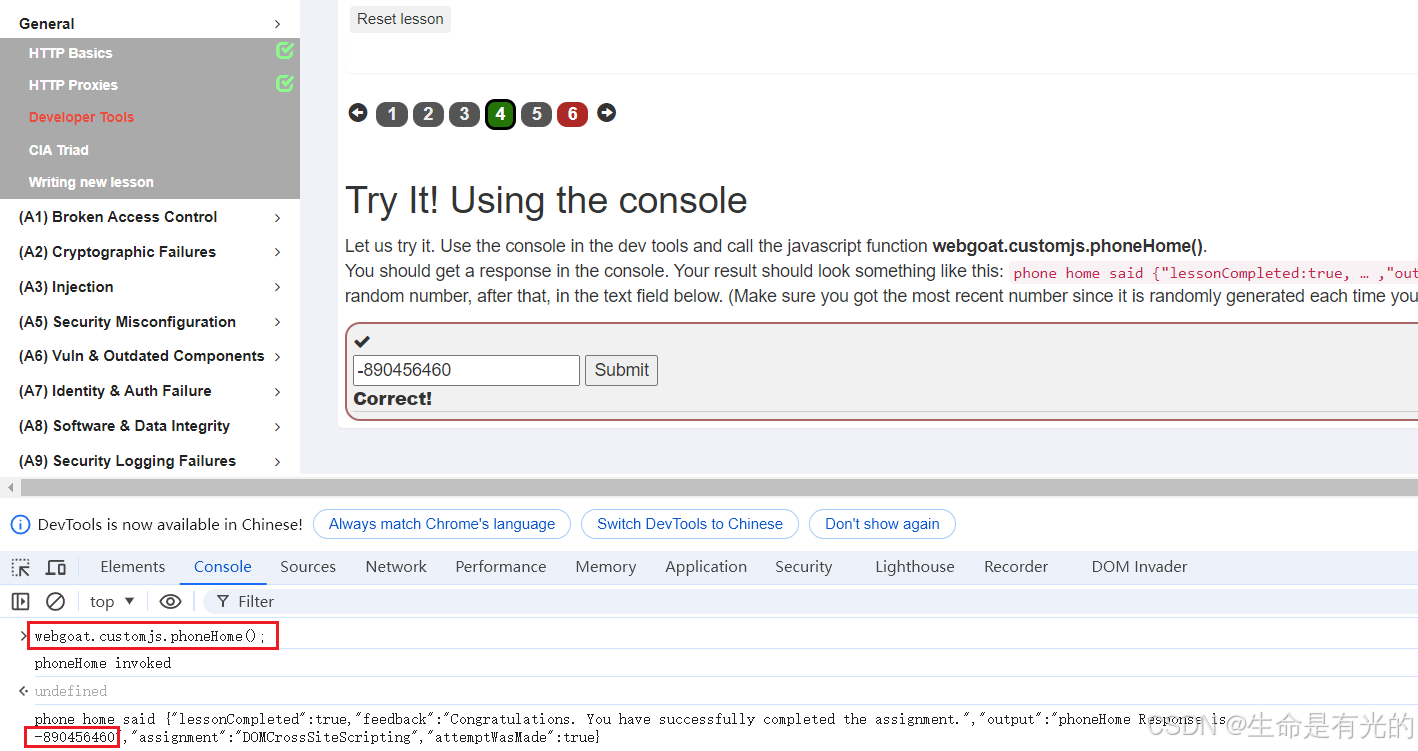Collapse the General category chevron
The width and height of the screenshot is (1418, 751).
click(277, 24)
